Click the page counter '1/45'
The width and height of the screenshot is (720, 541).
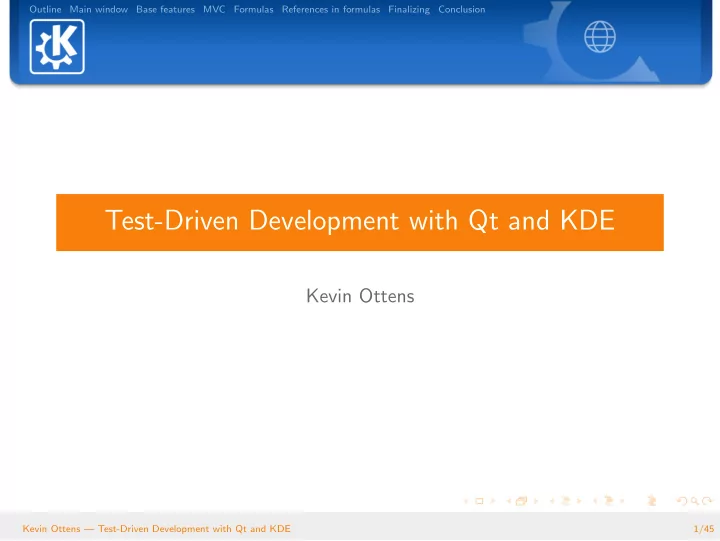[704, 529]
